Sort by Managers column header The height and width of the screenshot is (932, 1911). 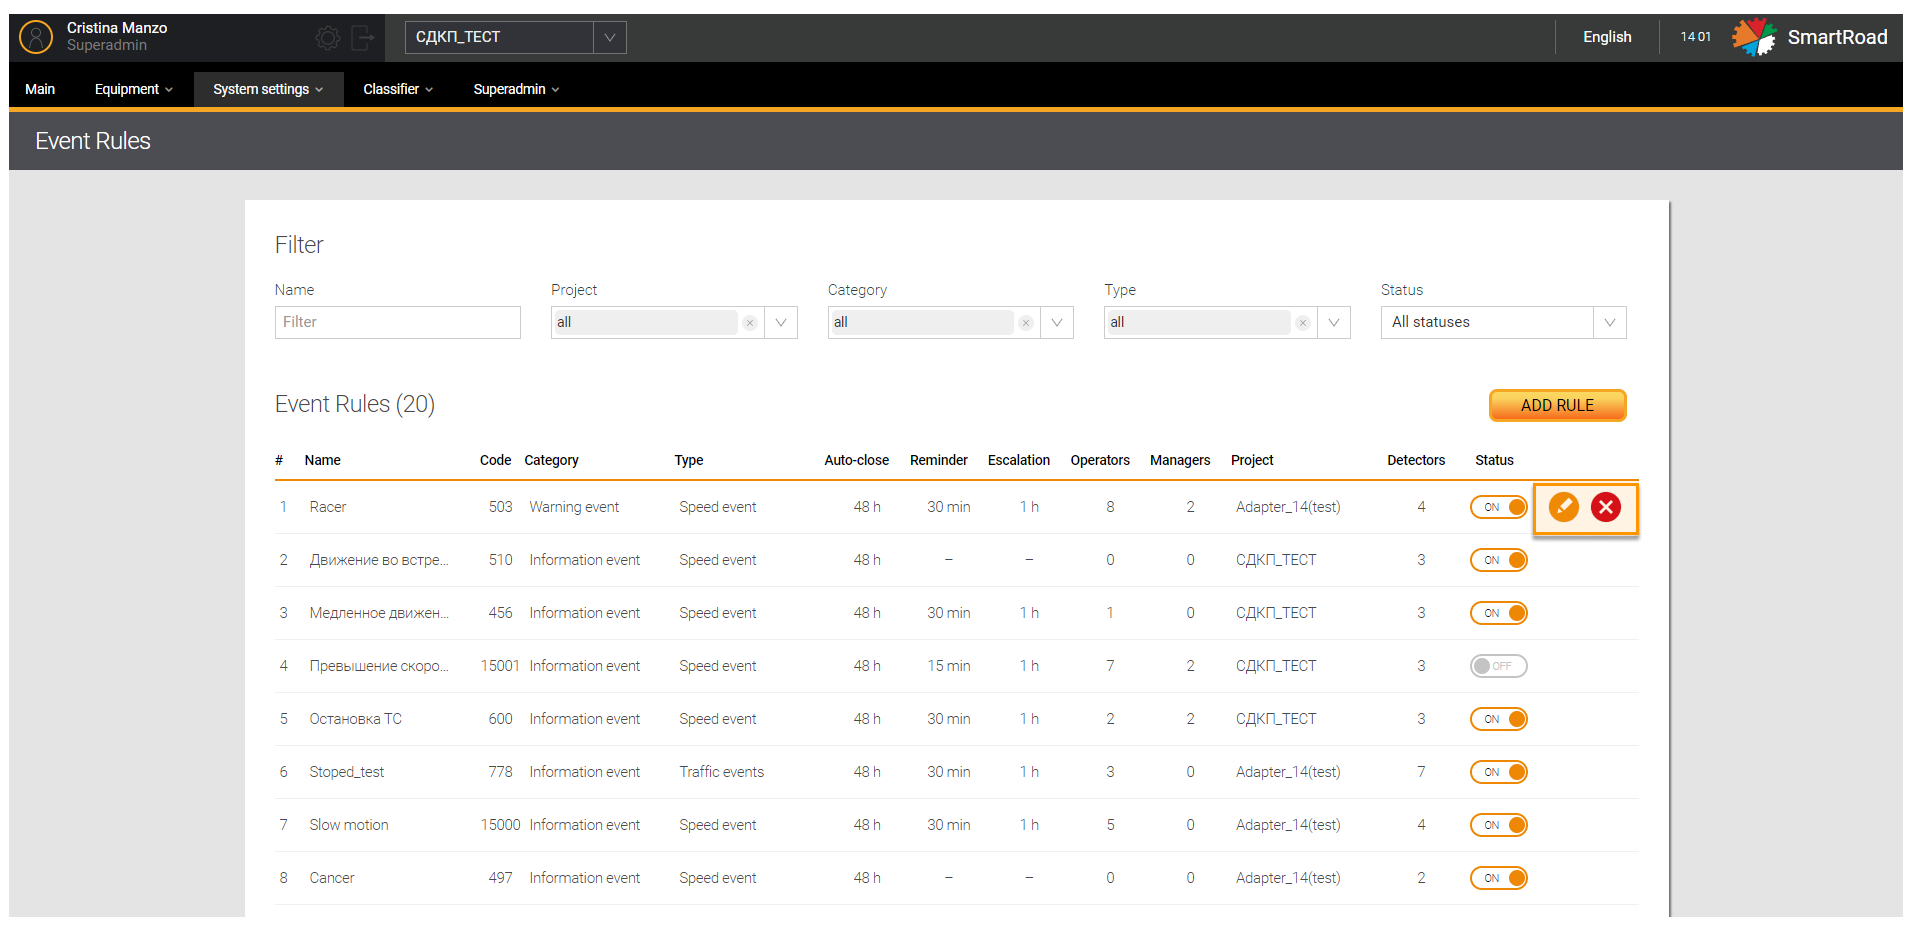click(1180, 460)
